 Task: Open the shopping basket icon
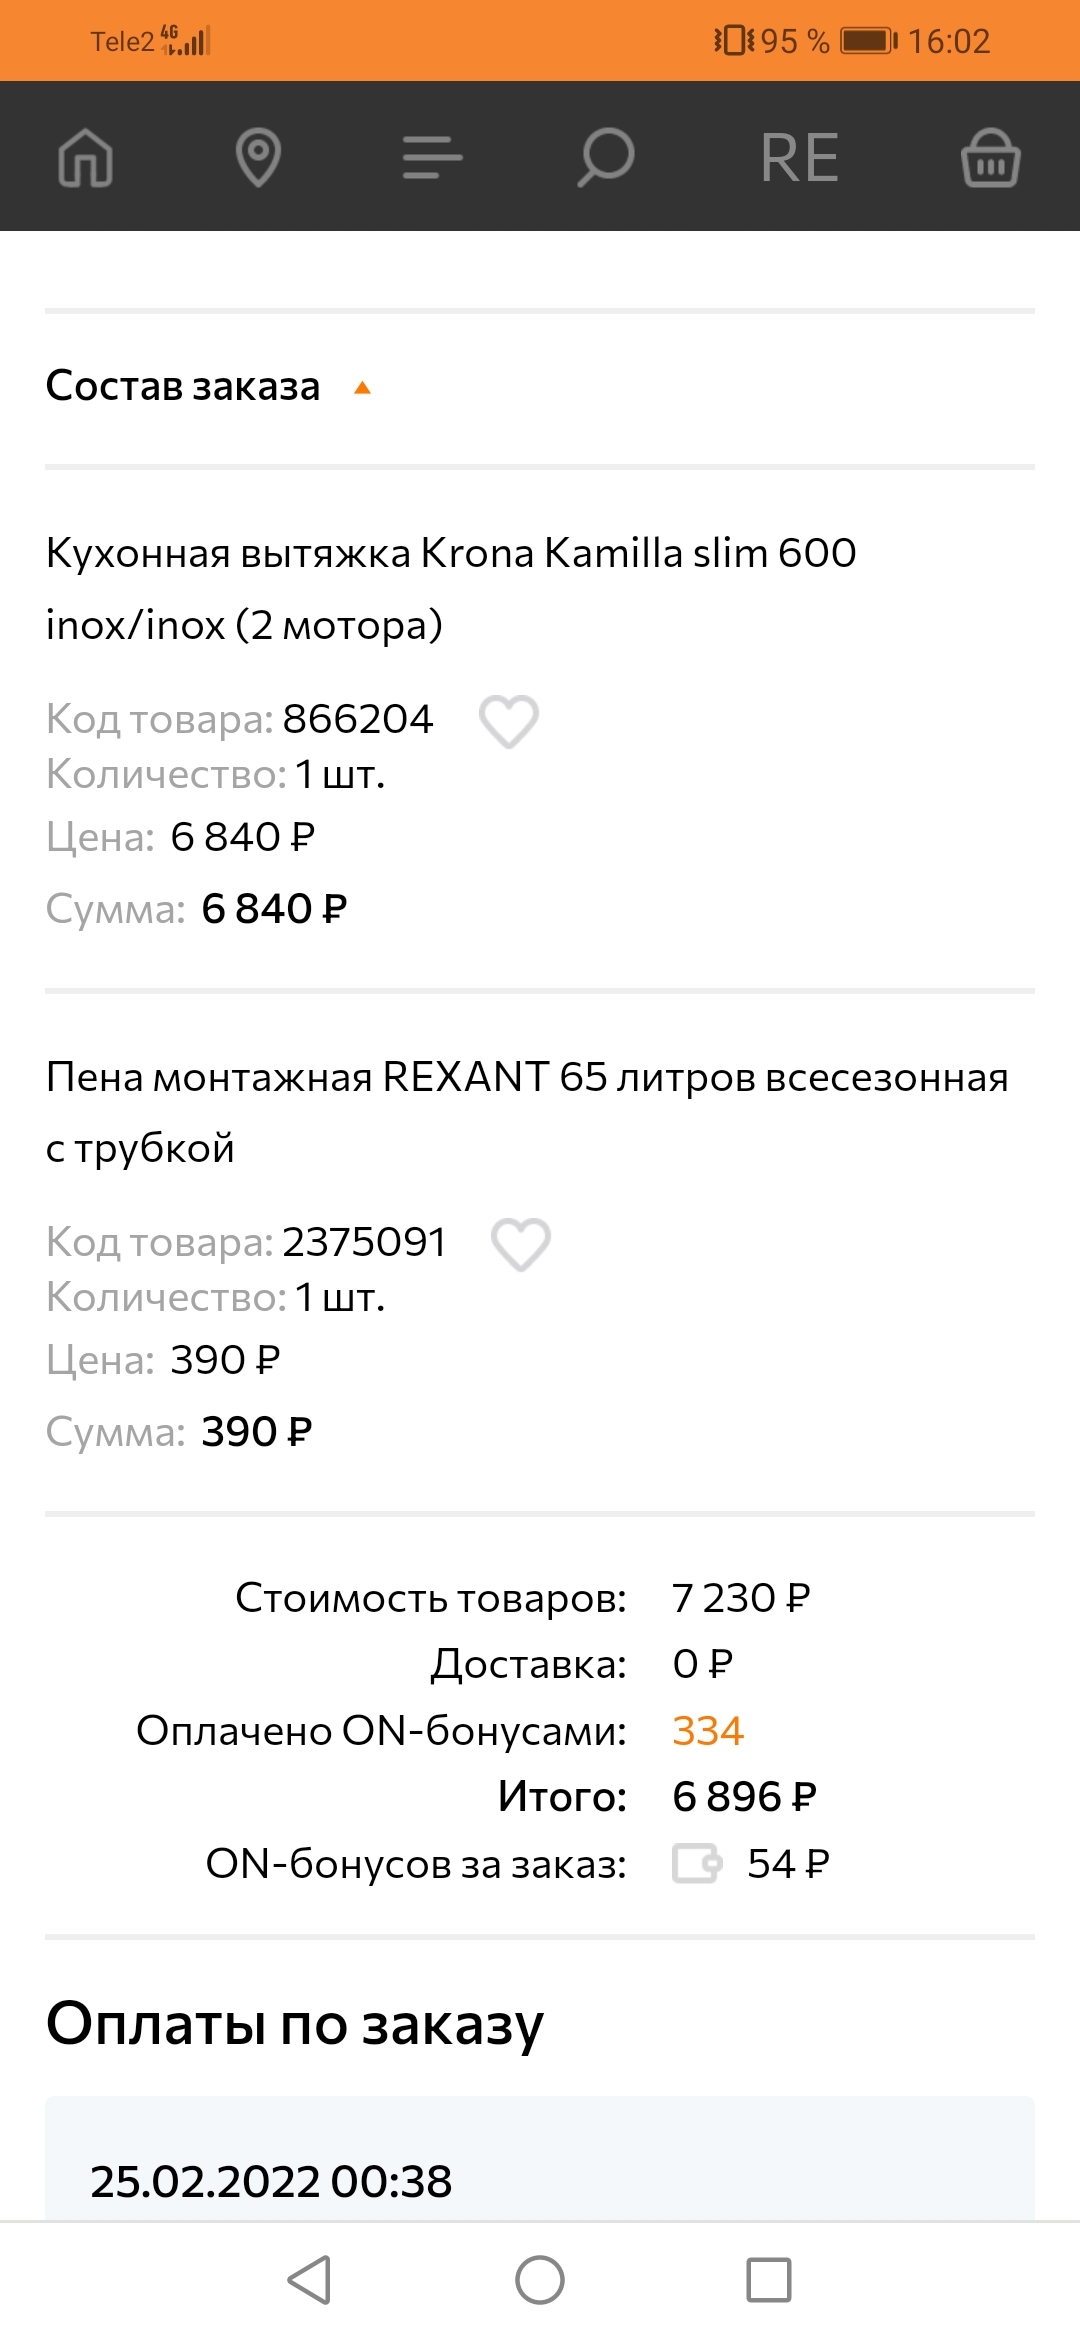990,158
